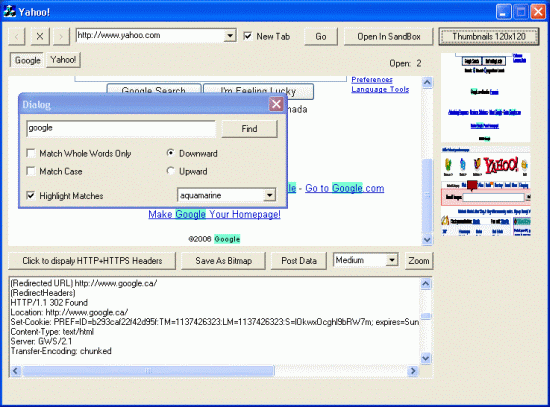Image resolution: width=550 pixels, height=407 pixels.
Task: Enable Match Whole Words Only checkbox
Action: coord(31,153)
